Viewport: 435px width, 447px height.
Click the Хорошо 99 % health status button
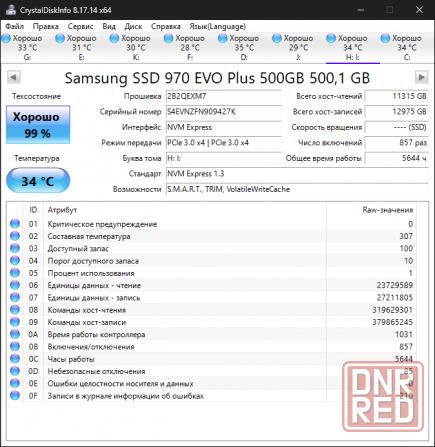coord(38,125)
